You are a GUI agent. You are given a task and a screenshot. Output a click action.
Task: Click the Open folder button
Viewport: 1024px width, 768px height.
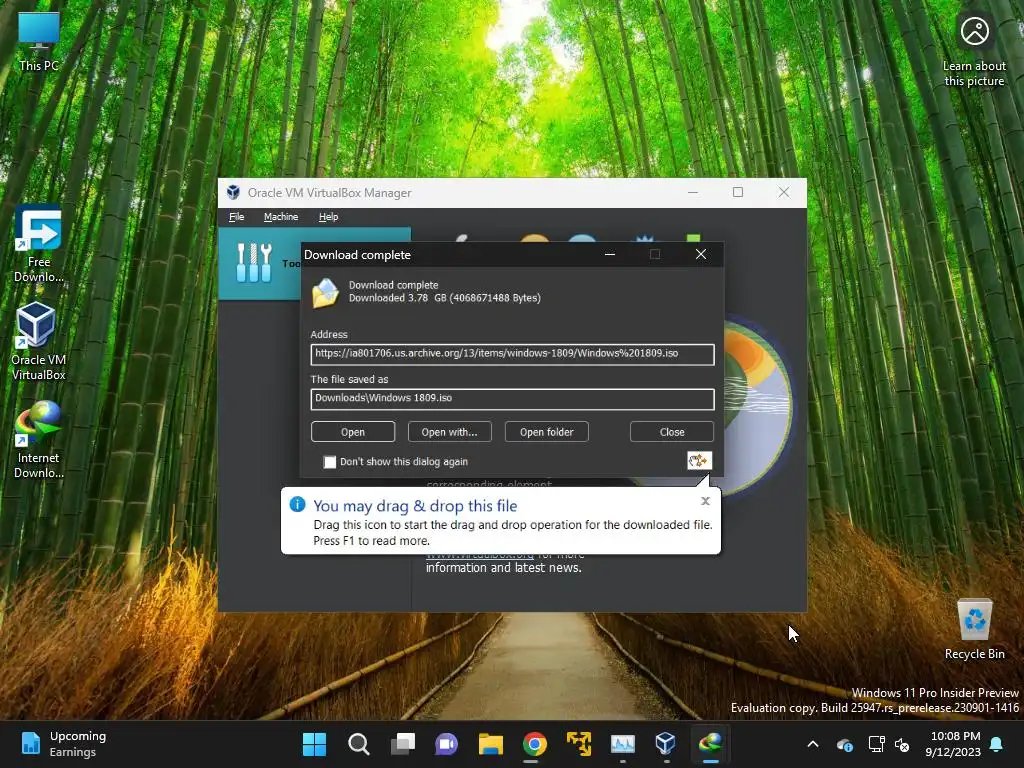(x=547, y=432)
